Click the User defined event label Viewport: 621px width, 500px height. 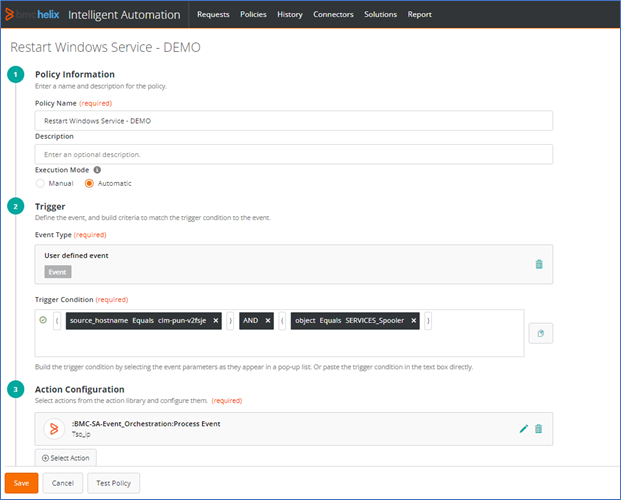(x=76, y=256)
